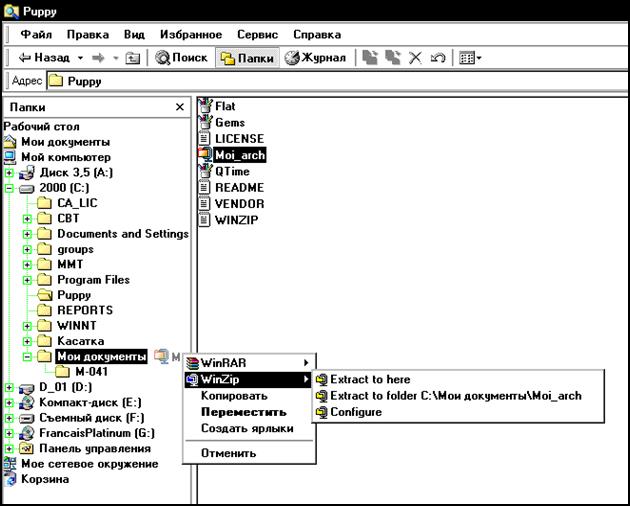The width and height of the screenshot is (630, 506).
Task: Expand the Касатка folder node
Action: coord(27,341)
